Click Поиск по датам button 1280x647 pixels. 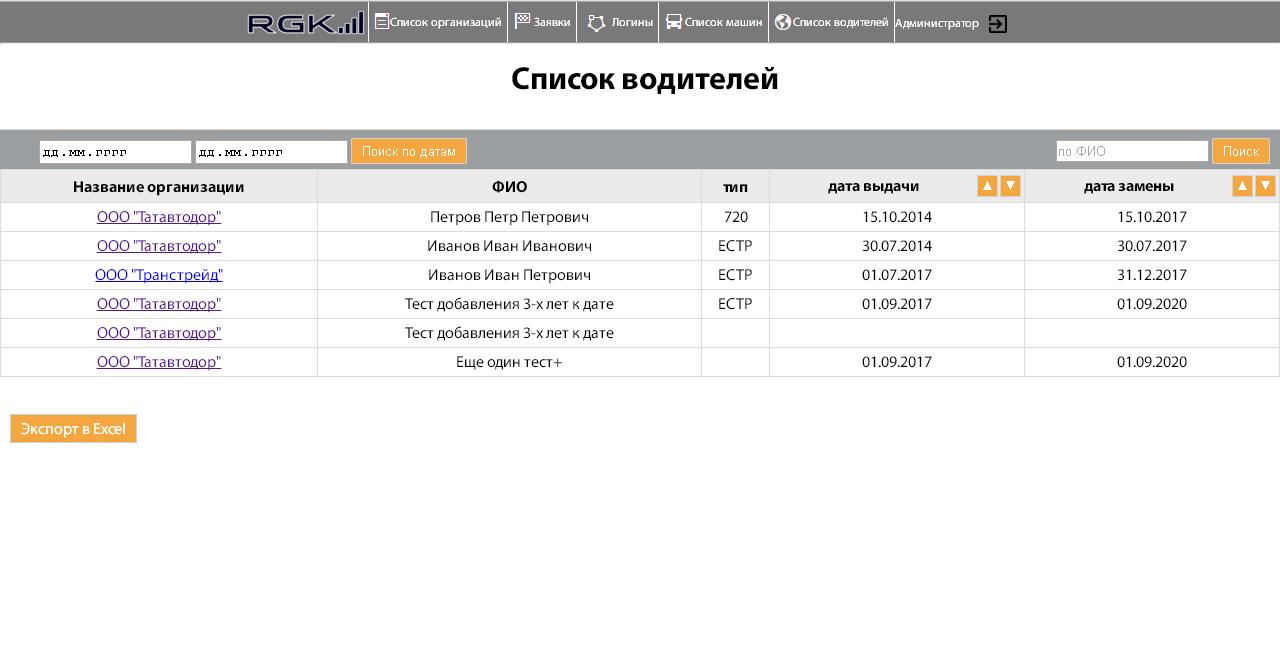(x=409, y=151)
